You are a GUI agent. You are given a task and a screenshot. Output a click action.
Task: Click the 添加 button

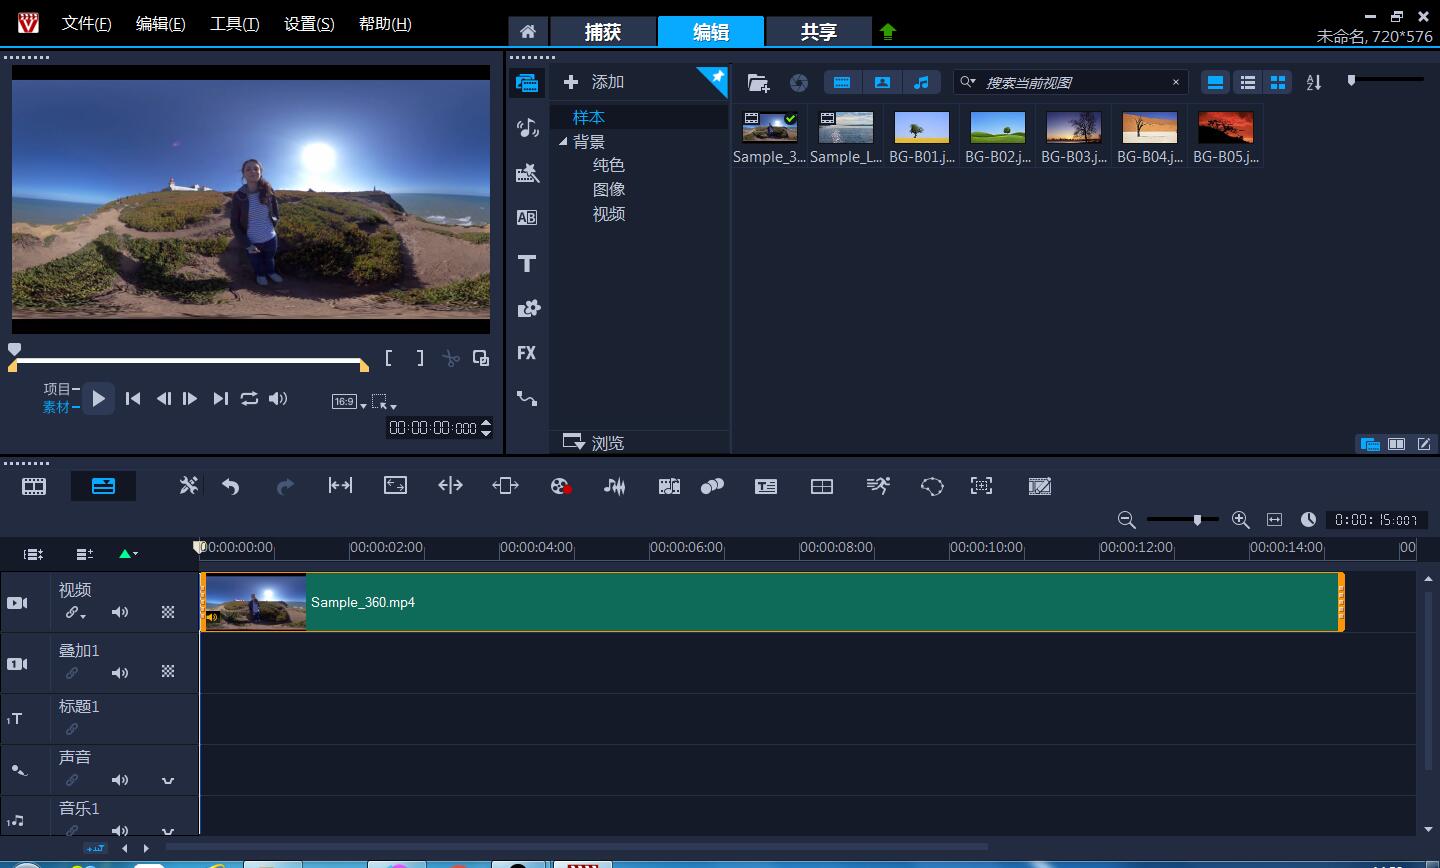(x=595, y=82)
